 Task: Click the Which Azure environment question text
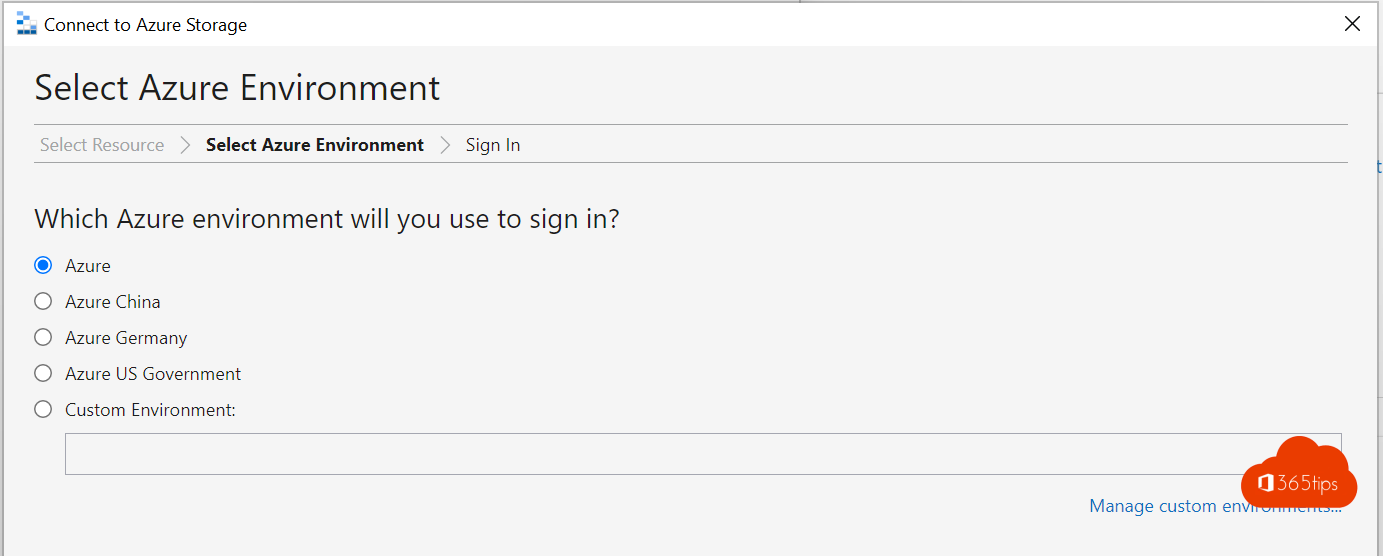click(x=327, y=218)
